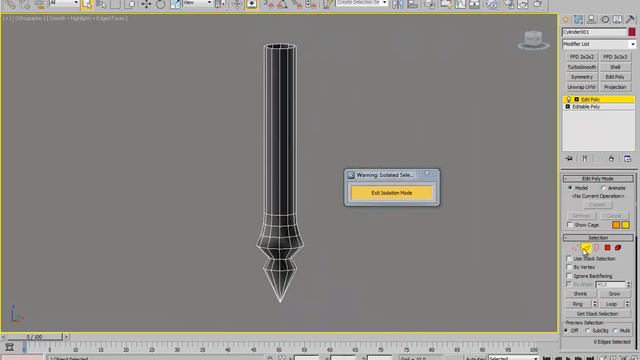Expand Edit Poly stack entry
The height and width of the screenshot is (360, 640).
pyautogui.click(x=576, y=100)
